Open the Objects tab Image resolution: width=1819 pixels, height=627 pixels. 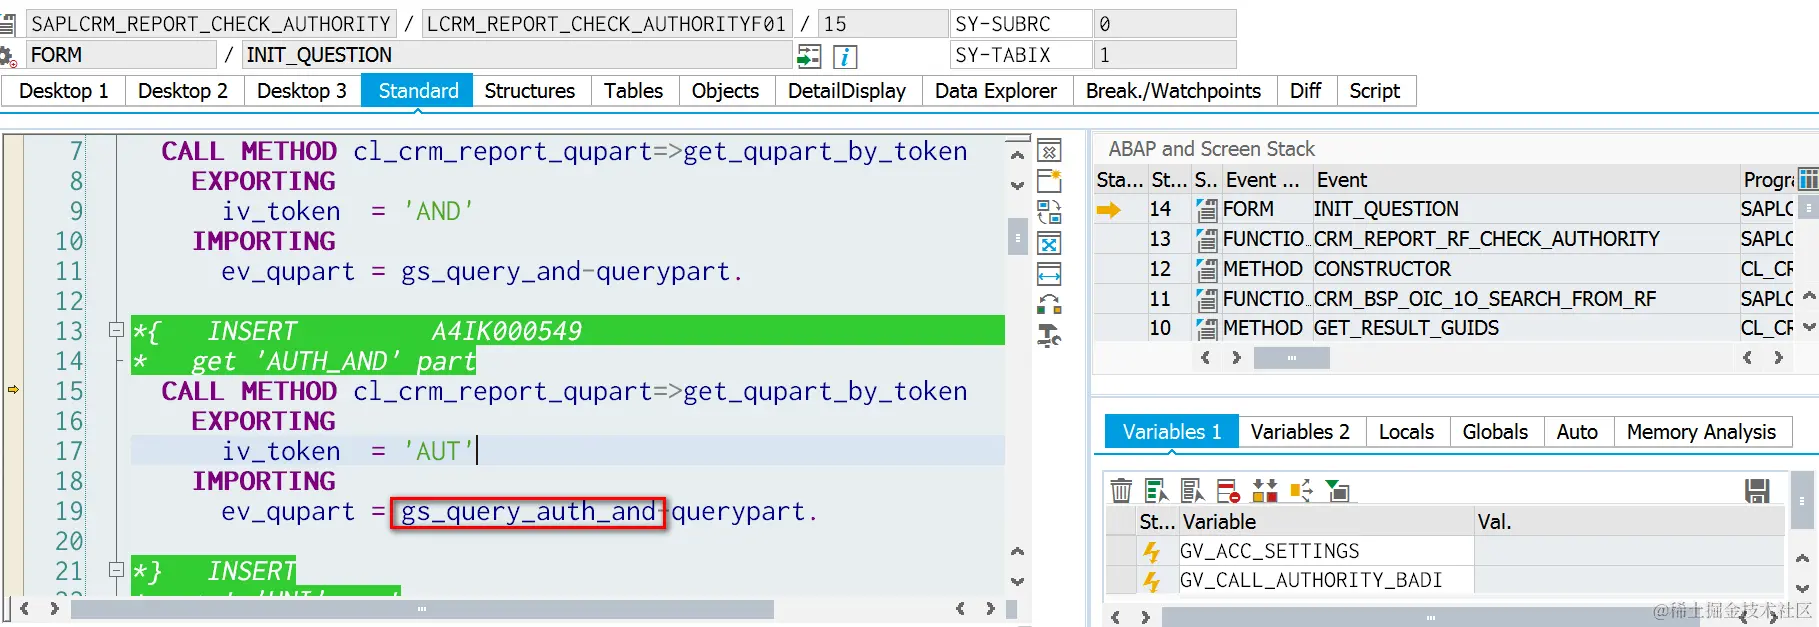725,91
